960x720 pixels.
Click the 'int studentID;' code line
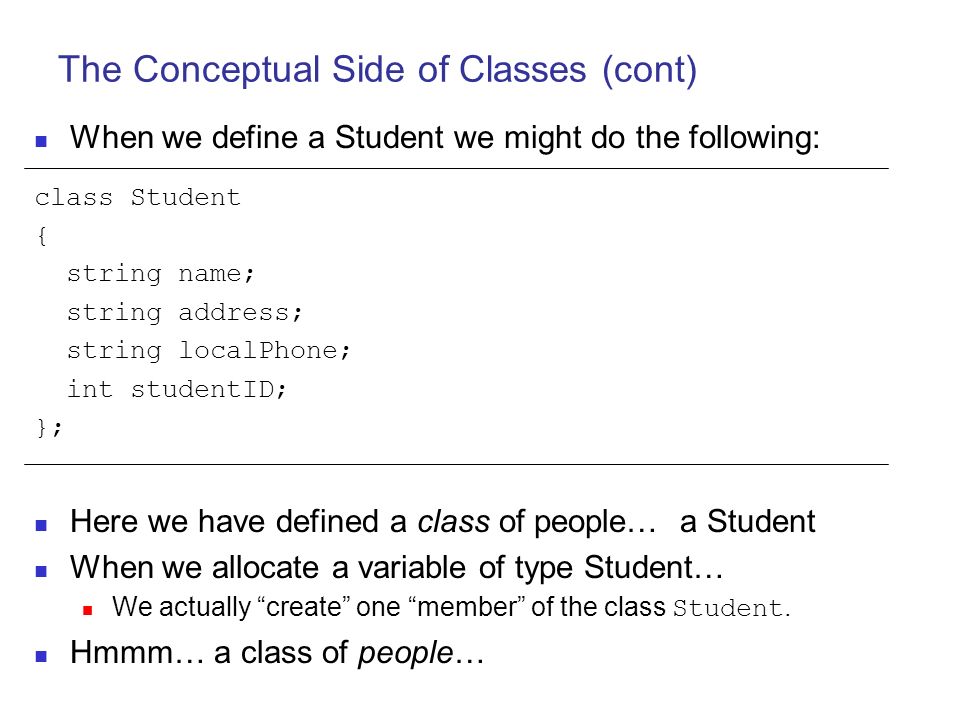(x=176, y=389)
